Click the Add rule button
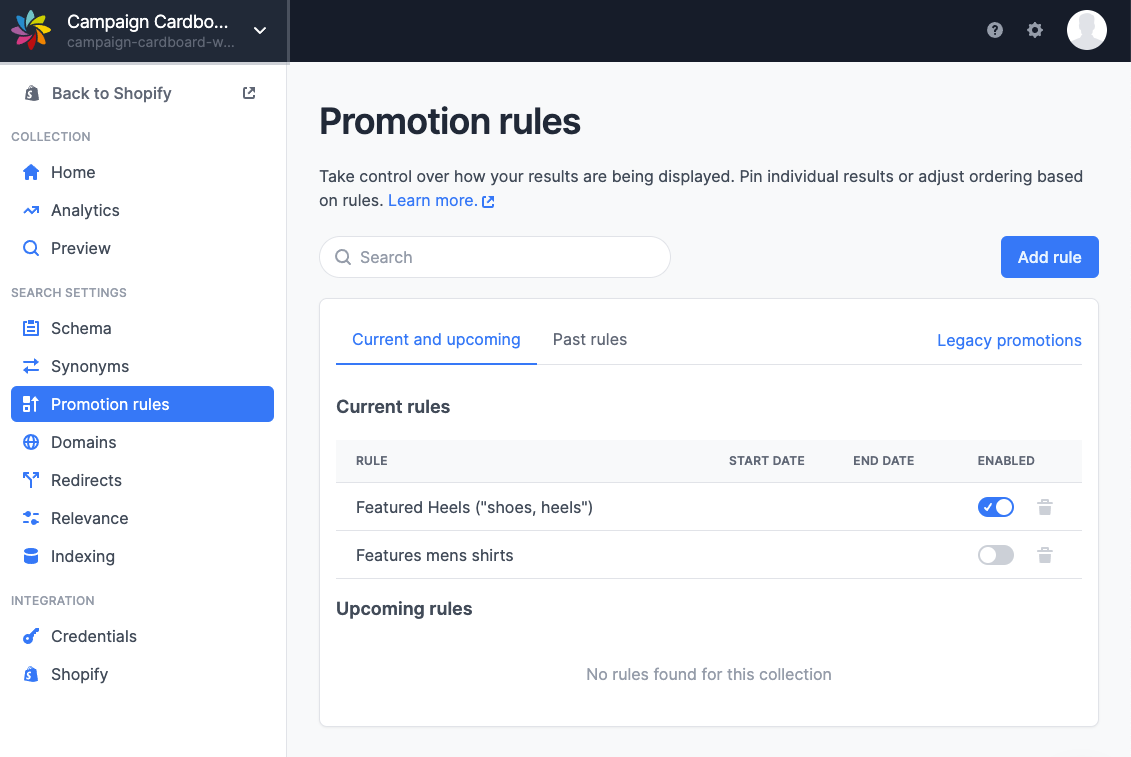The height and width of the screenshot is (757, 1131). pyautogui.click(x=1049, y=257)
